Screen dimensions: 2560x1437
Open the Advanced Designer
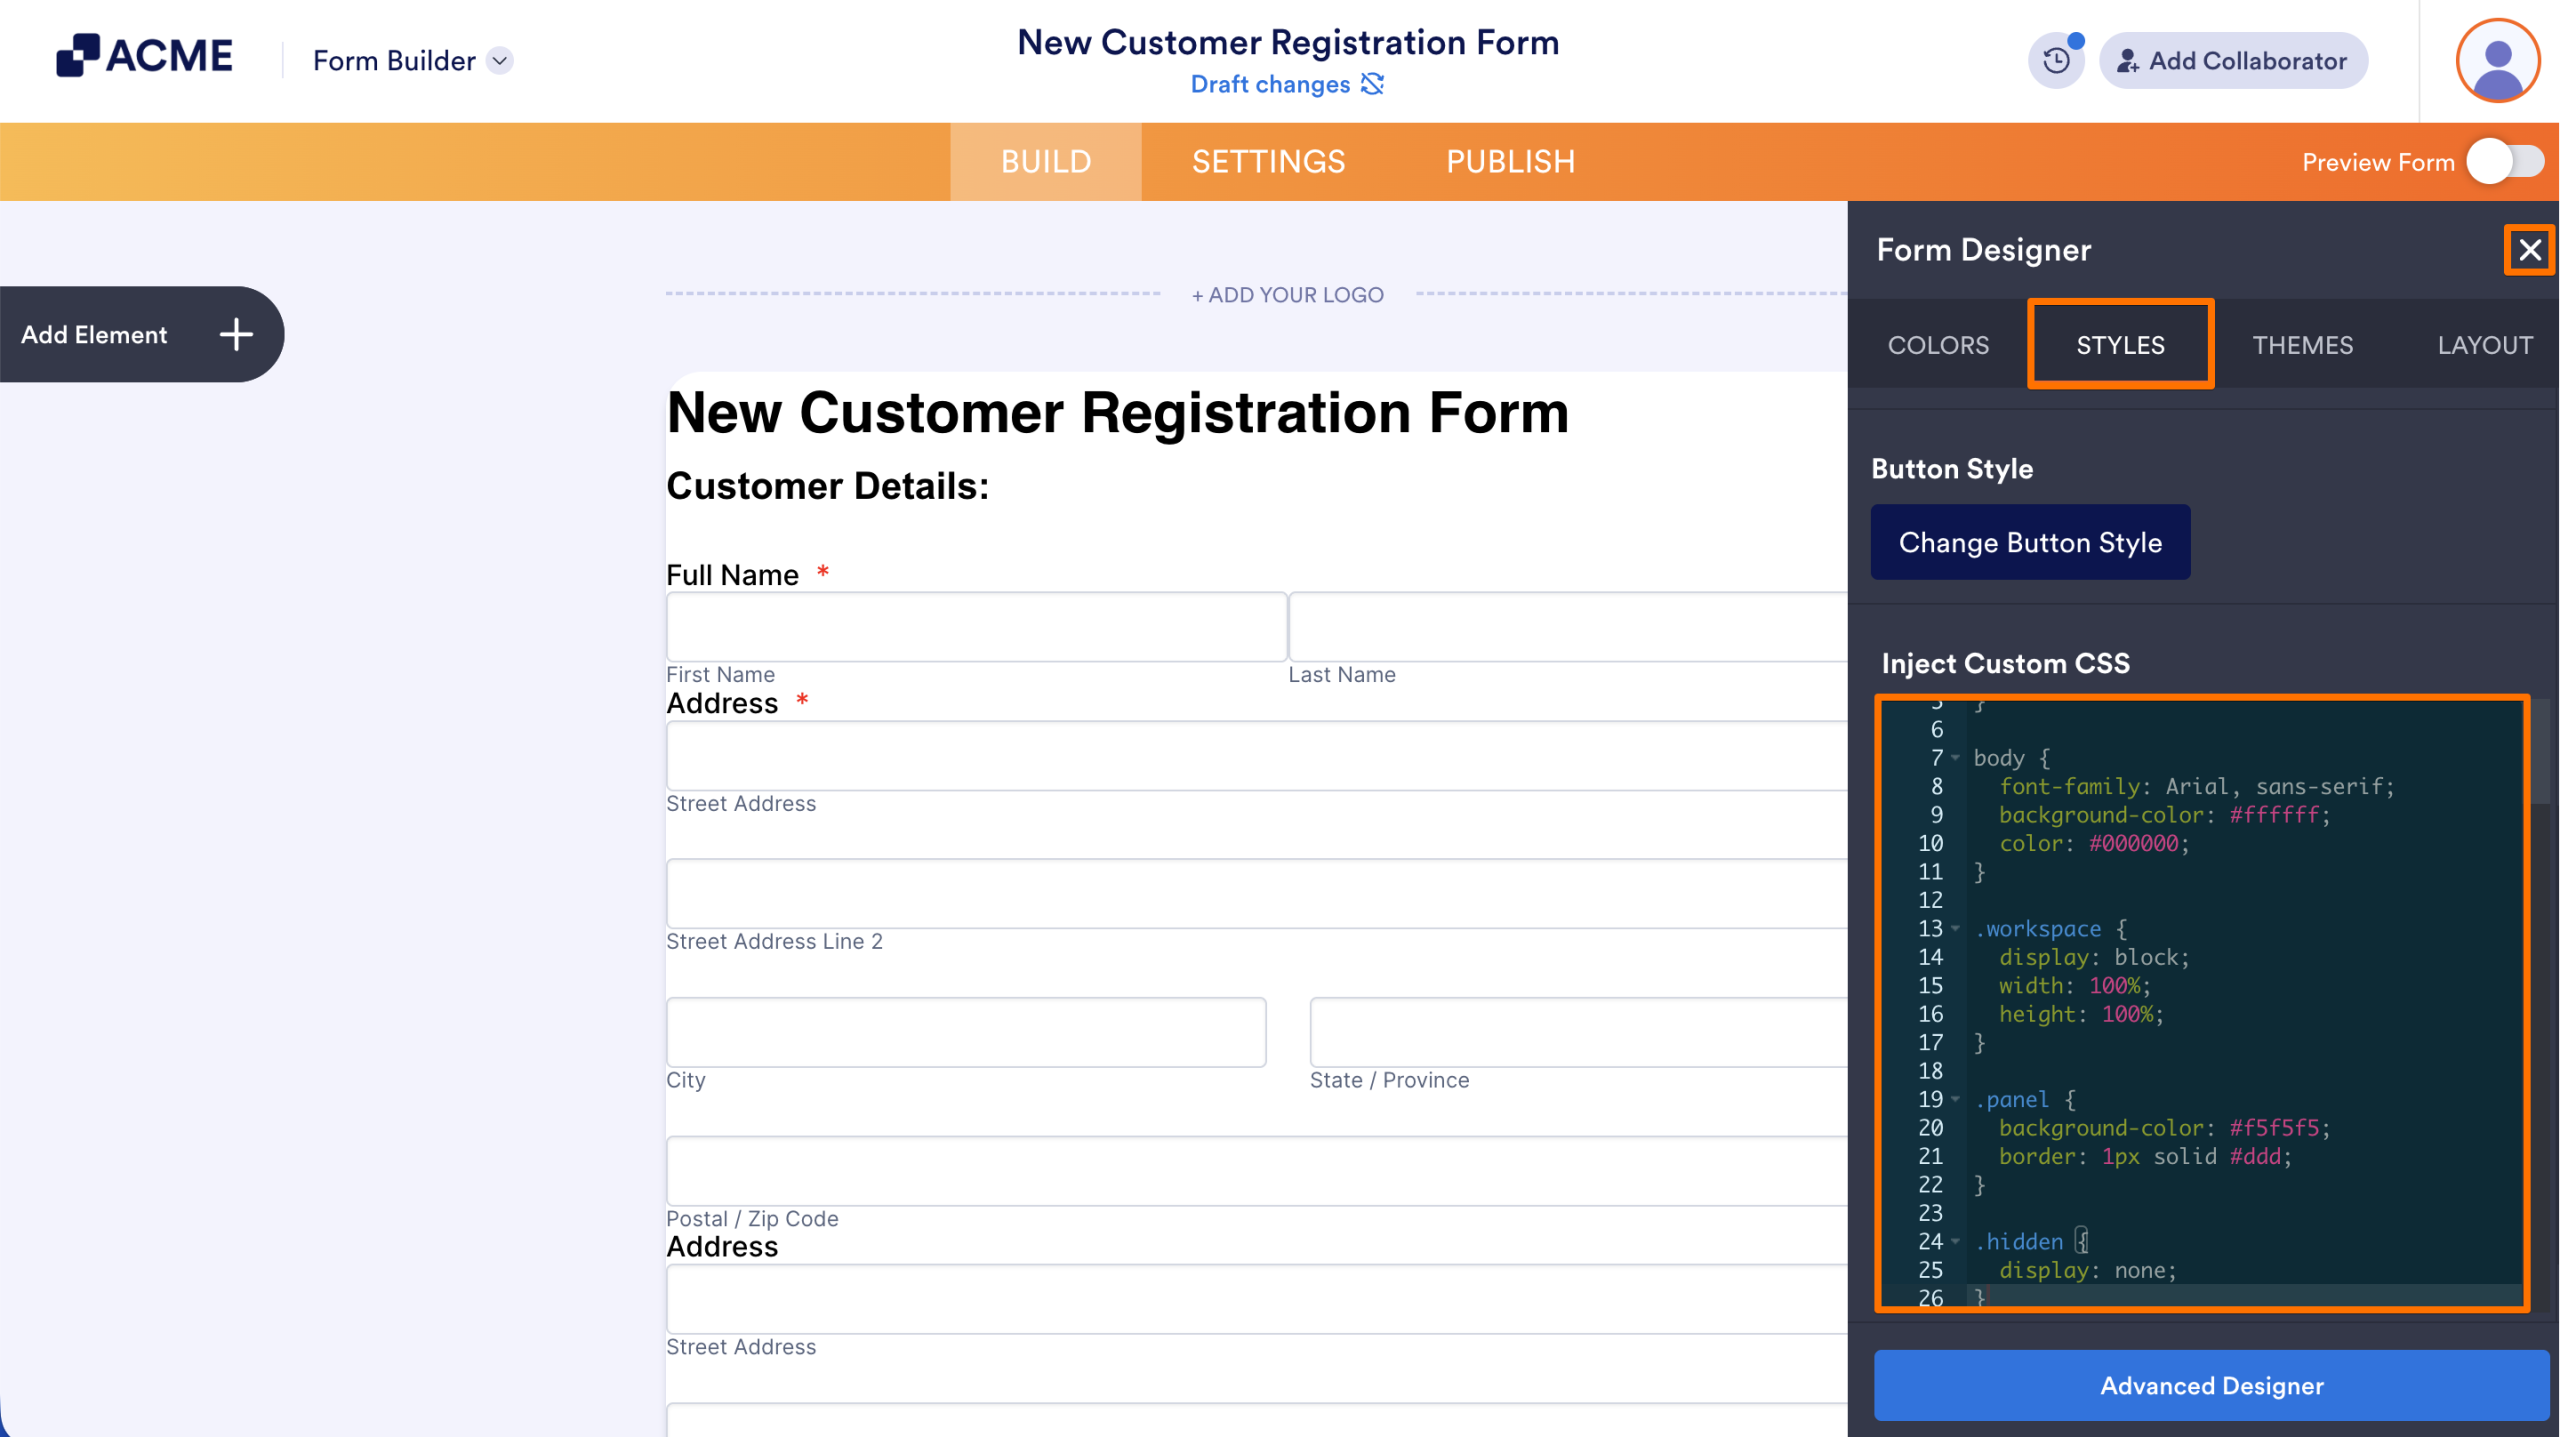(2211, 1386)
